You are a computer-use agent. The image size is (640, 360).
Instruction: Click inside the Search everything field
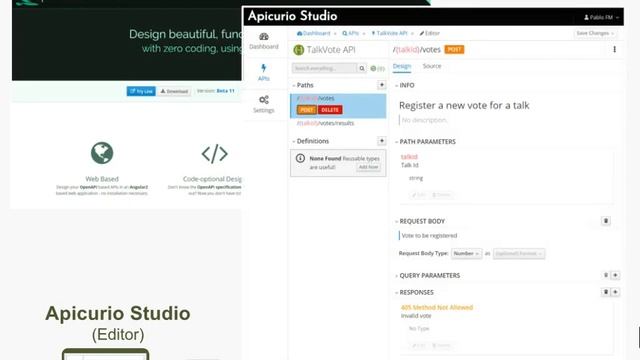(x=324, y=68)
